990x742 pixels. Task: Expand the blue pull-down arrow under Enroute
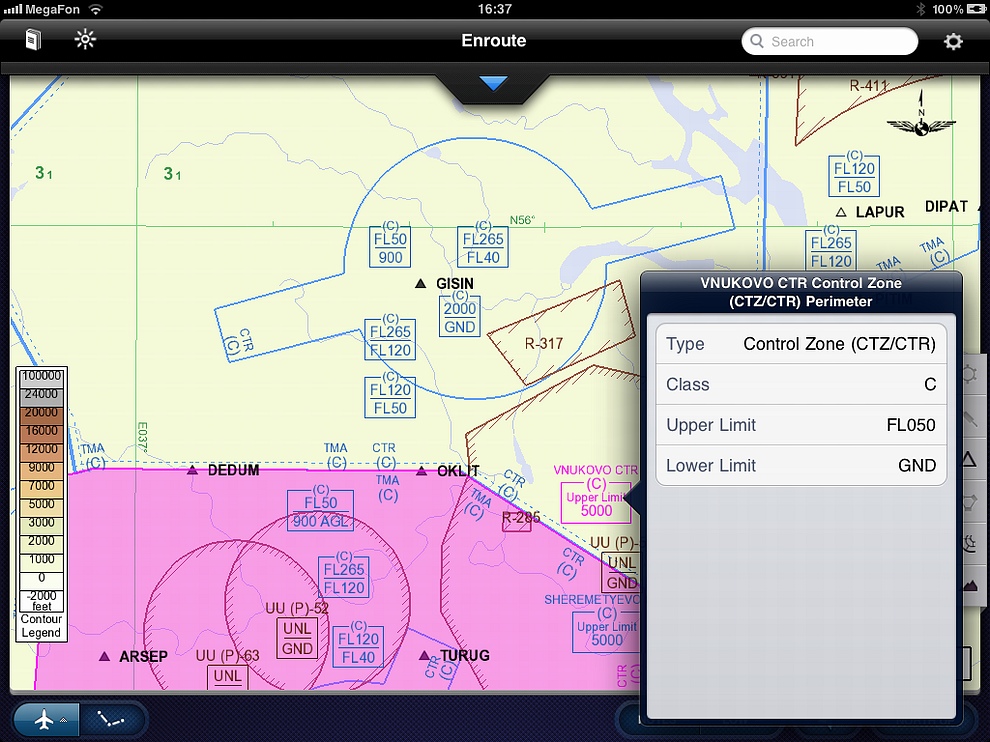494,84
